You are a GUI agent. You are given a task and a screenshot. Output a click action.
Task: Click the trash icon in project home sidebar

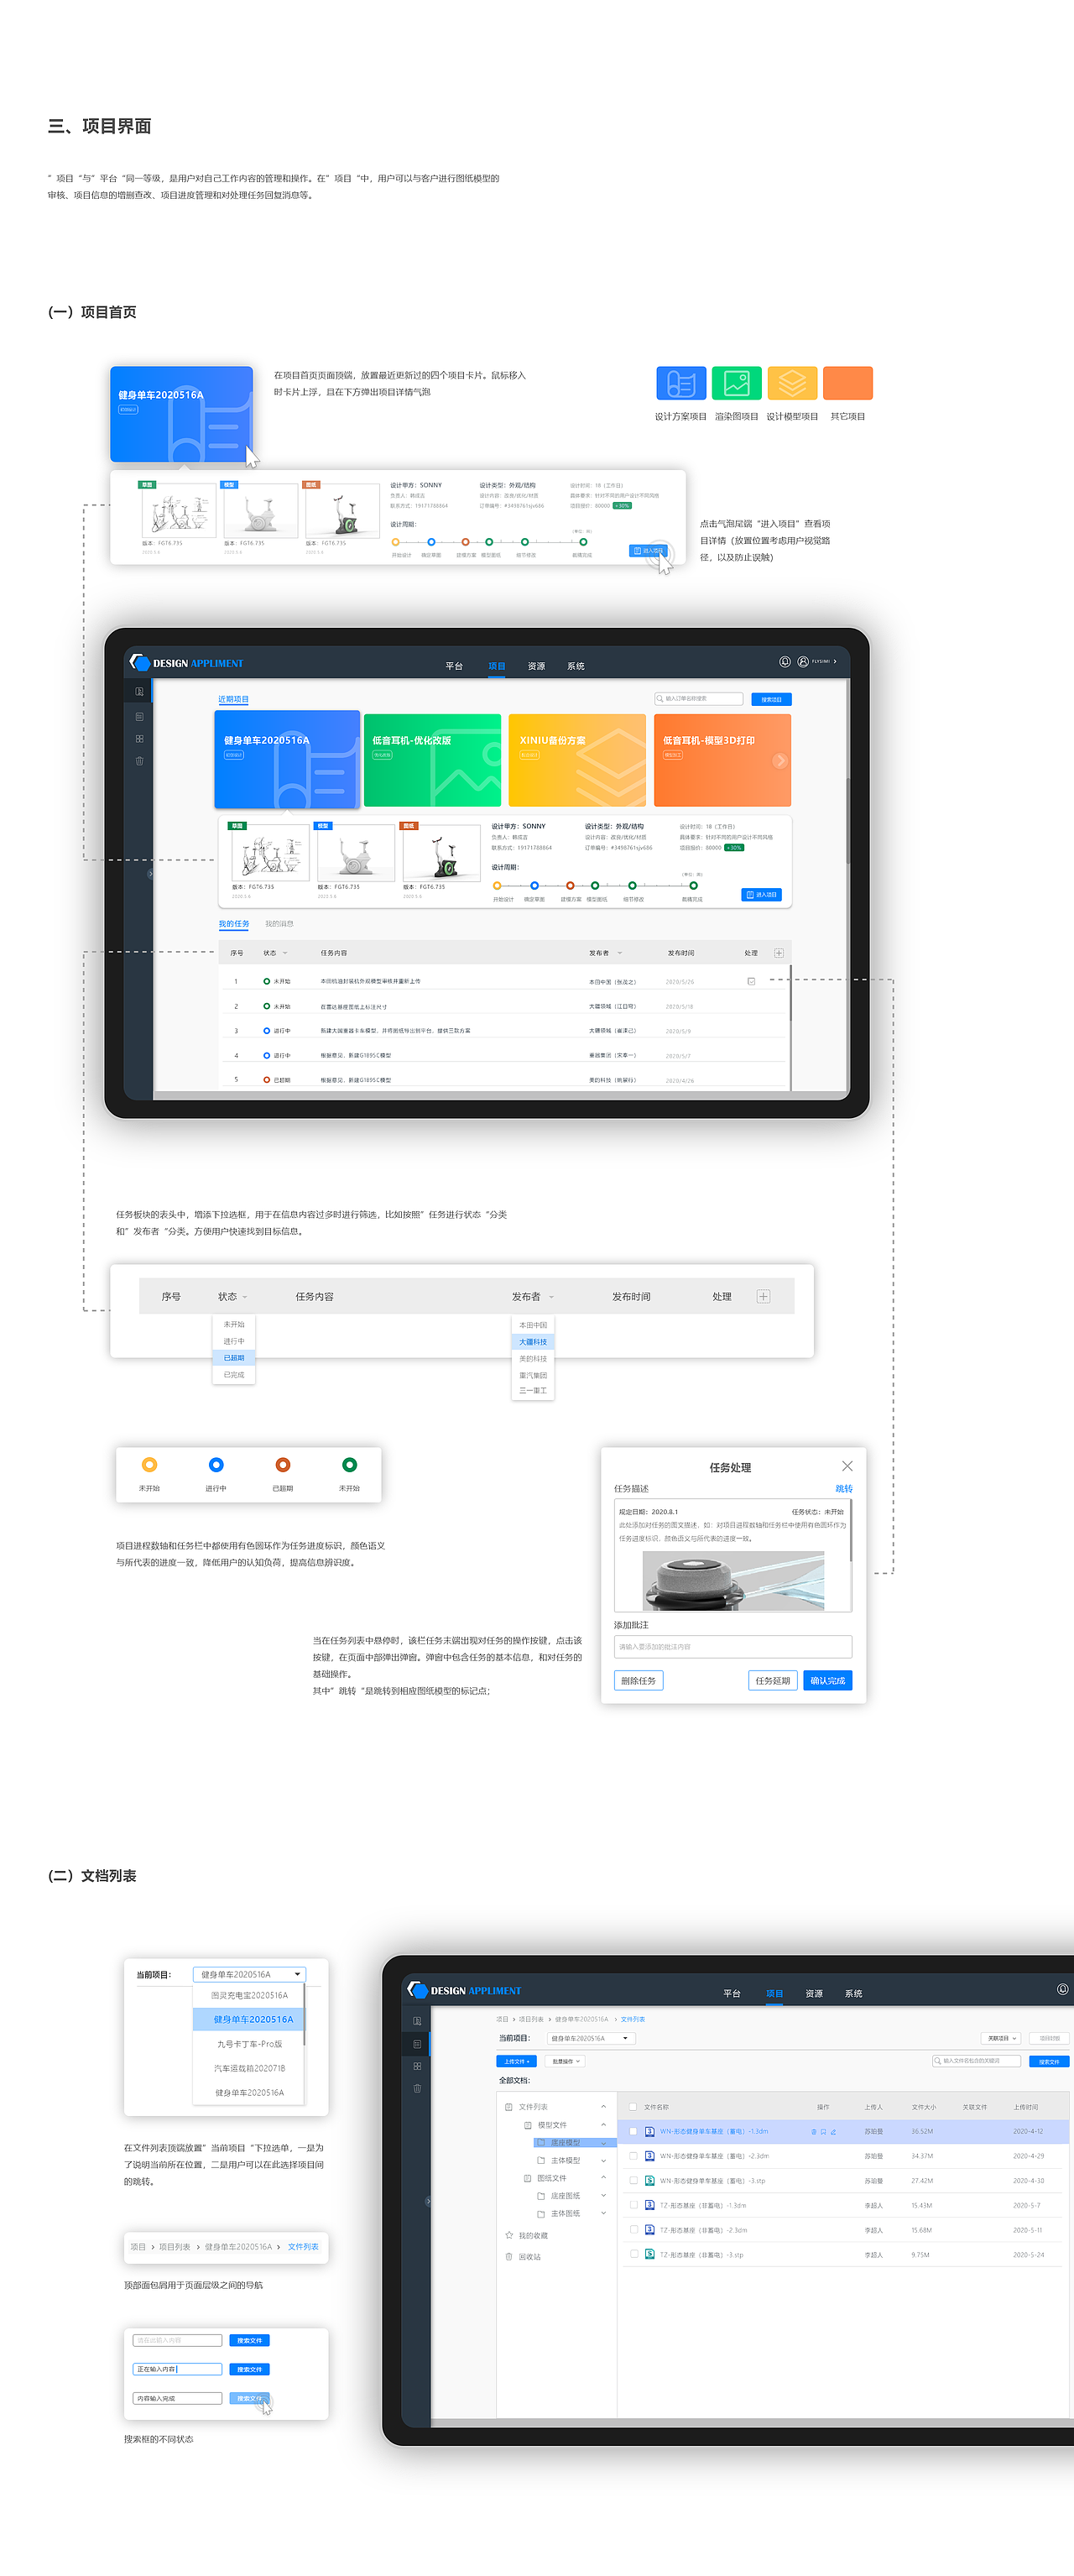(139, 761)
